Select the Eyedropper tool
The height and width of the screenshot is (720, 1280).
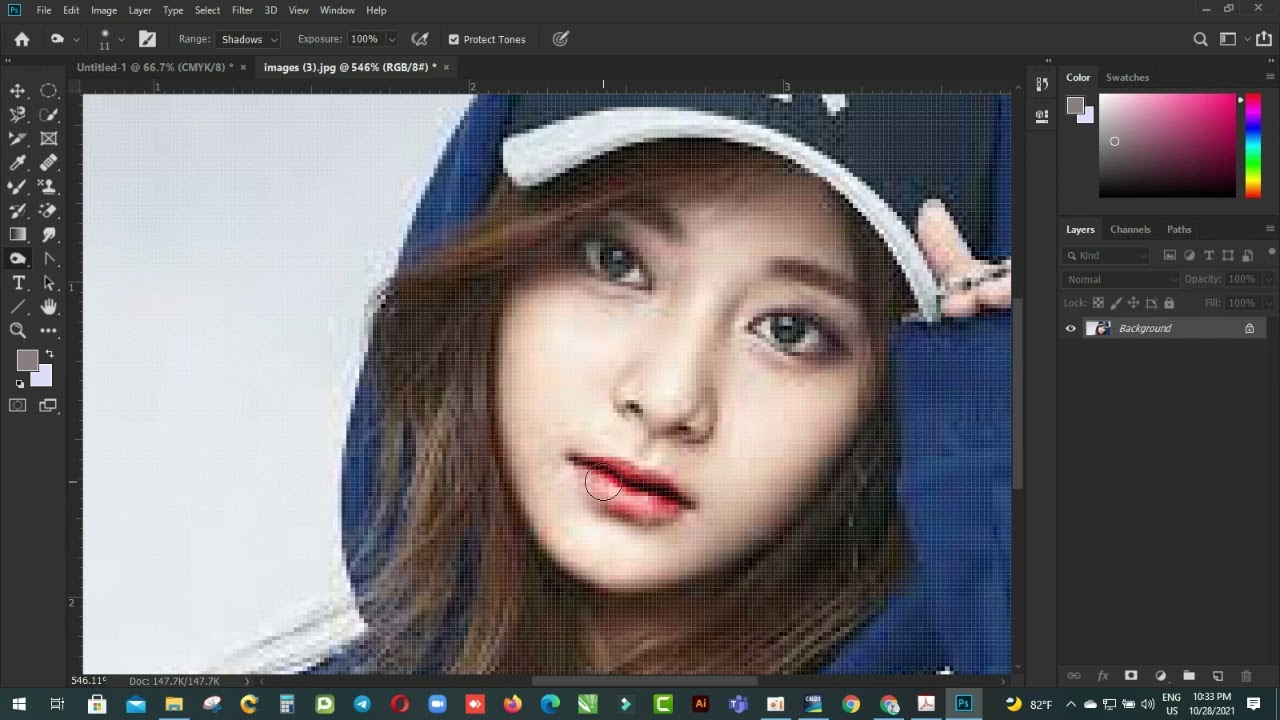(x=18, y=163)
